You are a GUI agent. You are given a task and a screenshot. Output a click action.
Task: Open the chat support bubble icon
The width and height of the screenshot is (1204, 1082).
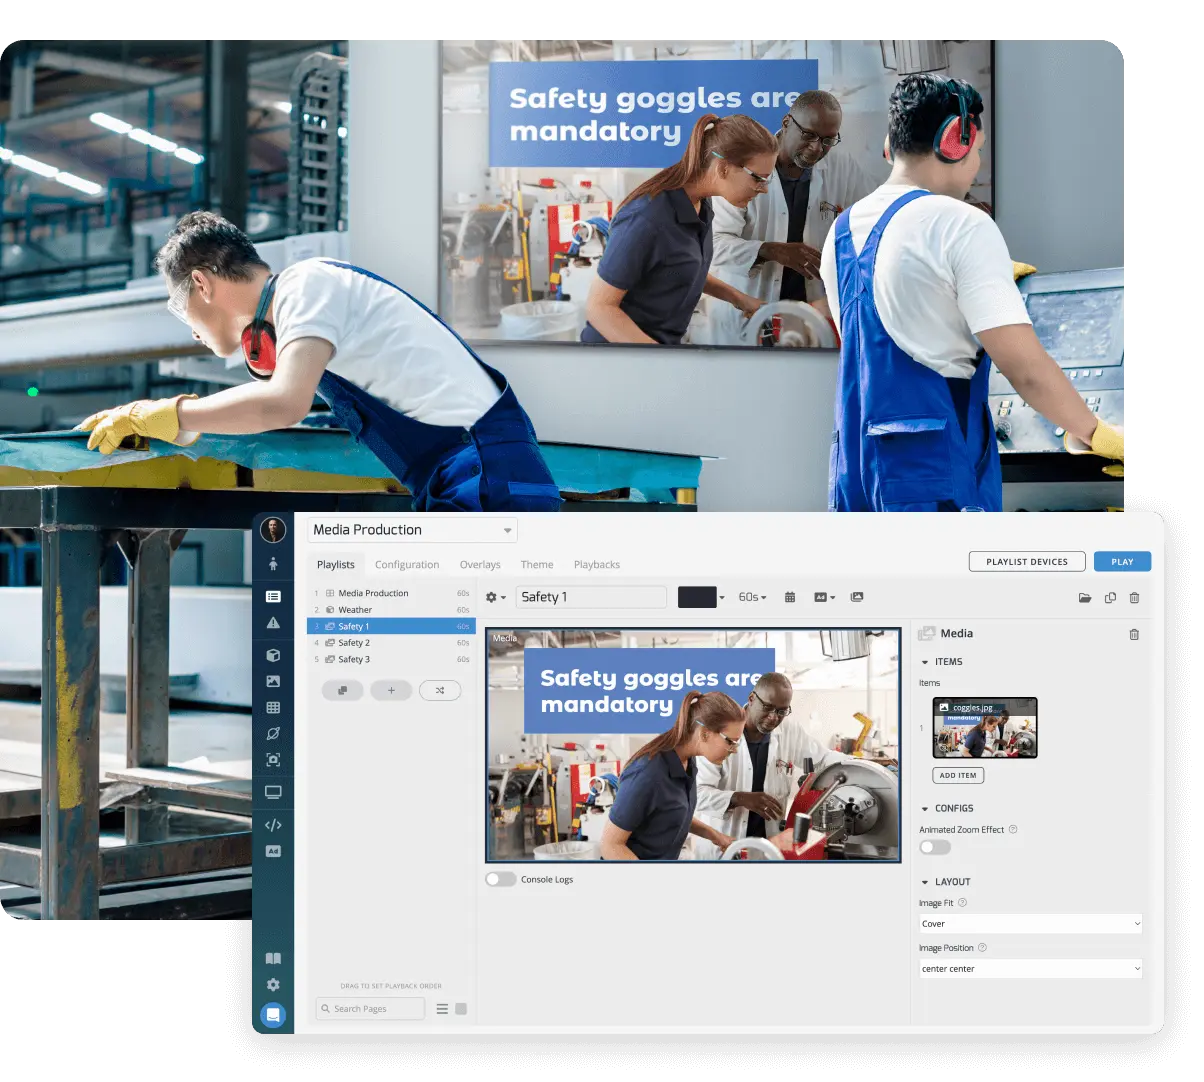273,1015
